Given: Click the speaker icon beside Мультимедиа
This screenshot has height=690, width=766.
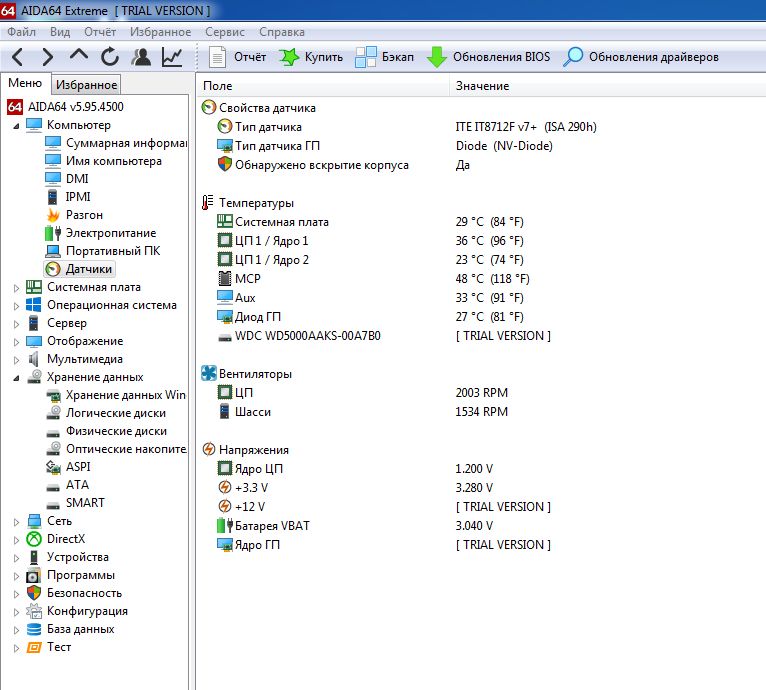Looking at the screenshot, I should (x=34, y=359).
